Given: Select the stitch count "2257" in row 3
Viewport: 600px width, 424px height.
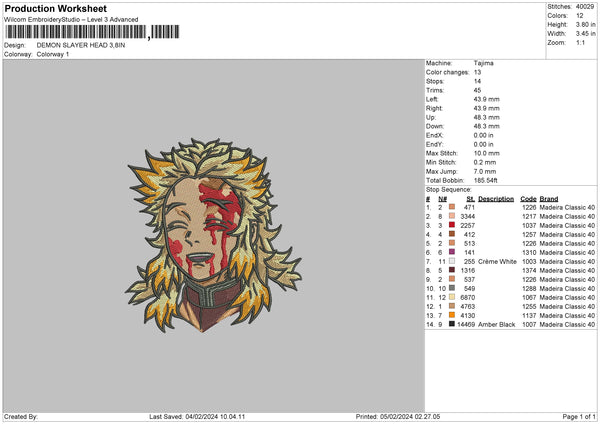Looking at the screenshot, I should pyautogui.click(x=468, y=225).
